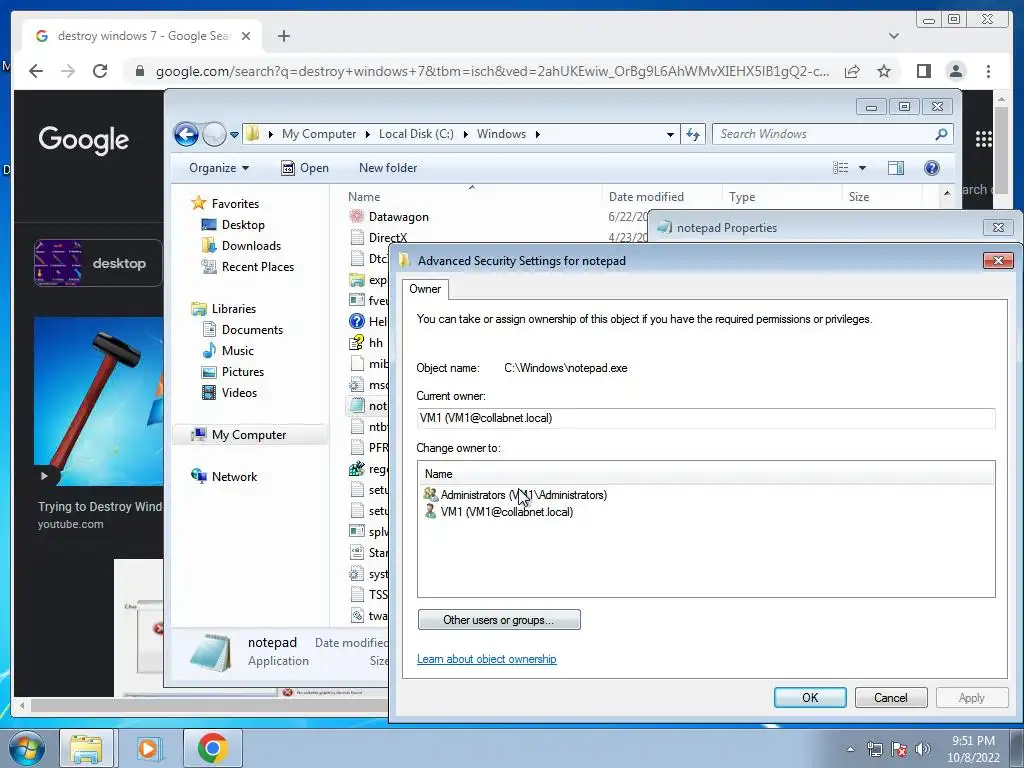Select VM1 (VM1@collabnet.local) in owner list
Viewport: 1024px width, 768px height.
pos(506,512)
